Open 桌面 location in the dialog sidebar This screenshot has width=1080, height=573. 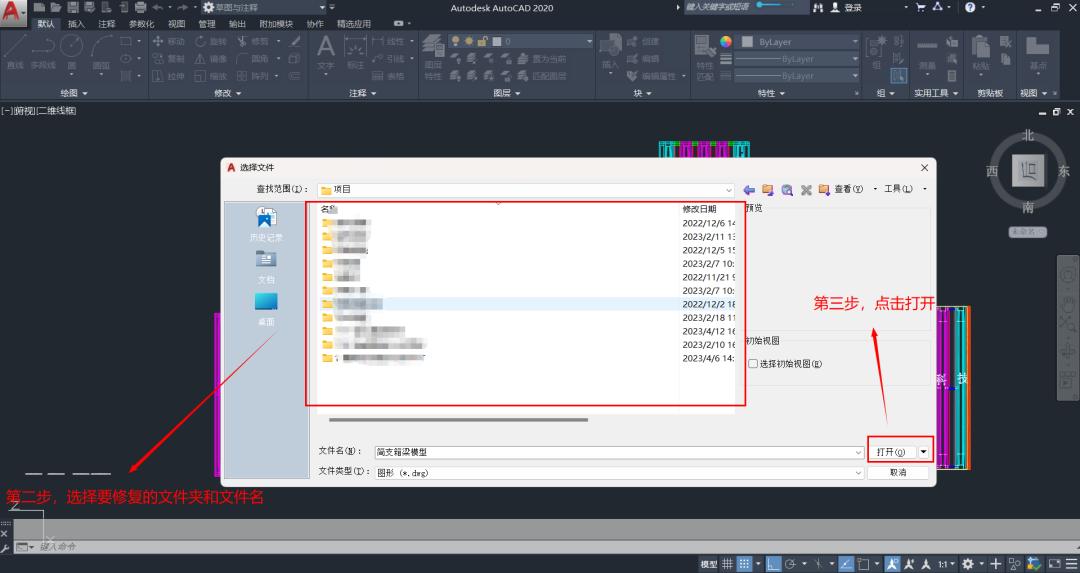(x=266, y=309)
